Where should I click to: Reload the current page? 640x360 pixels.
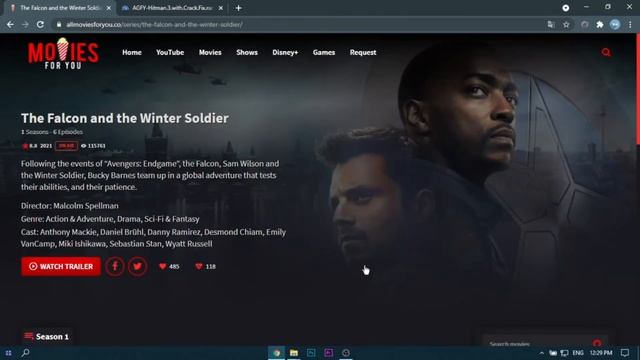point(40,24)
